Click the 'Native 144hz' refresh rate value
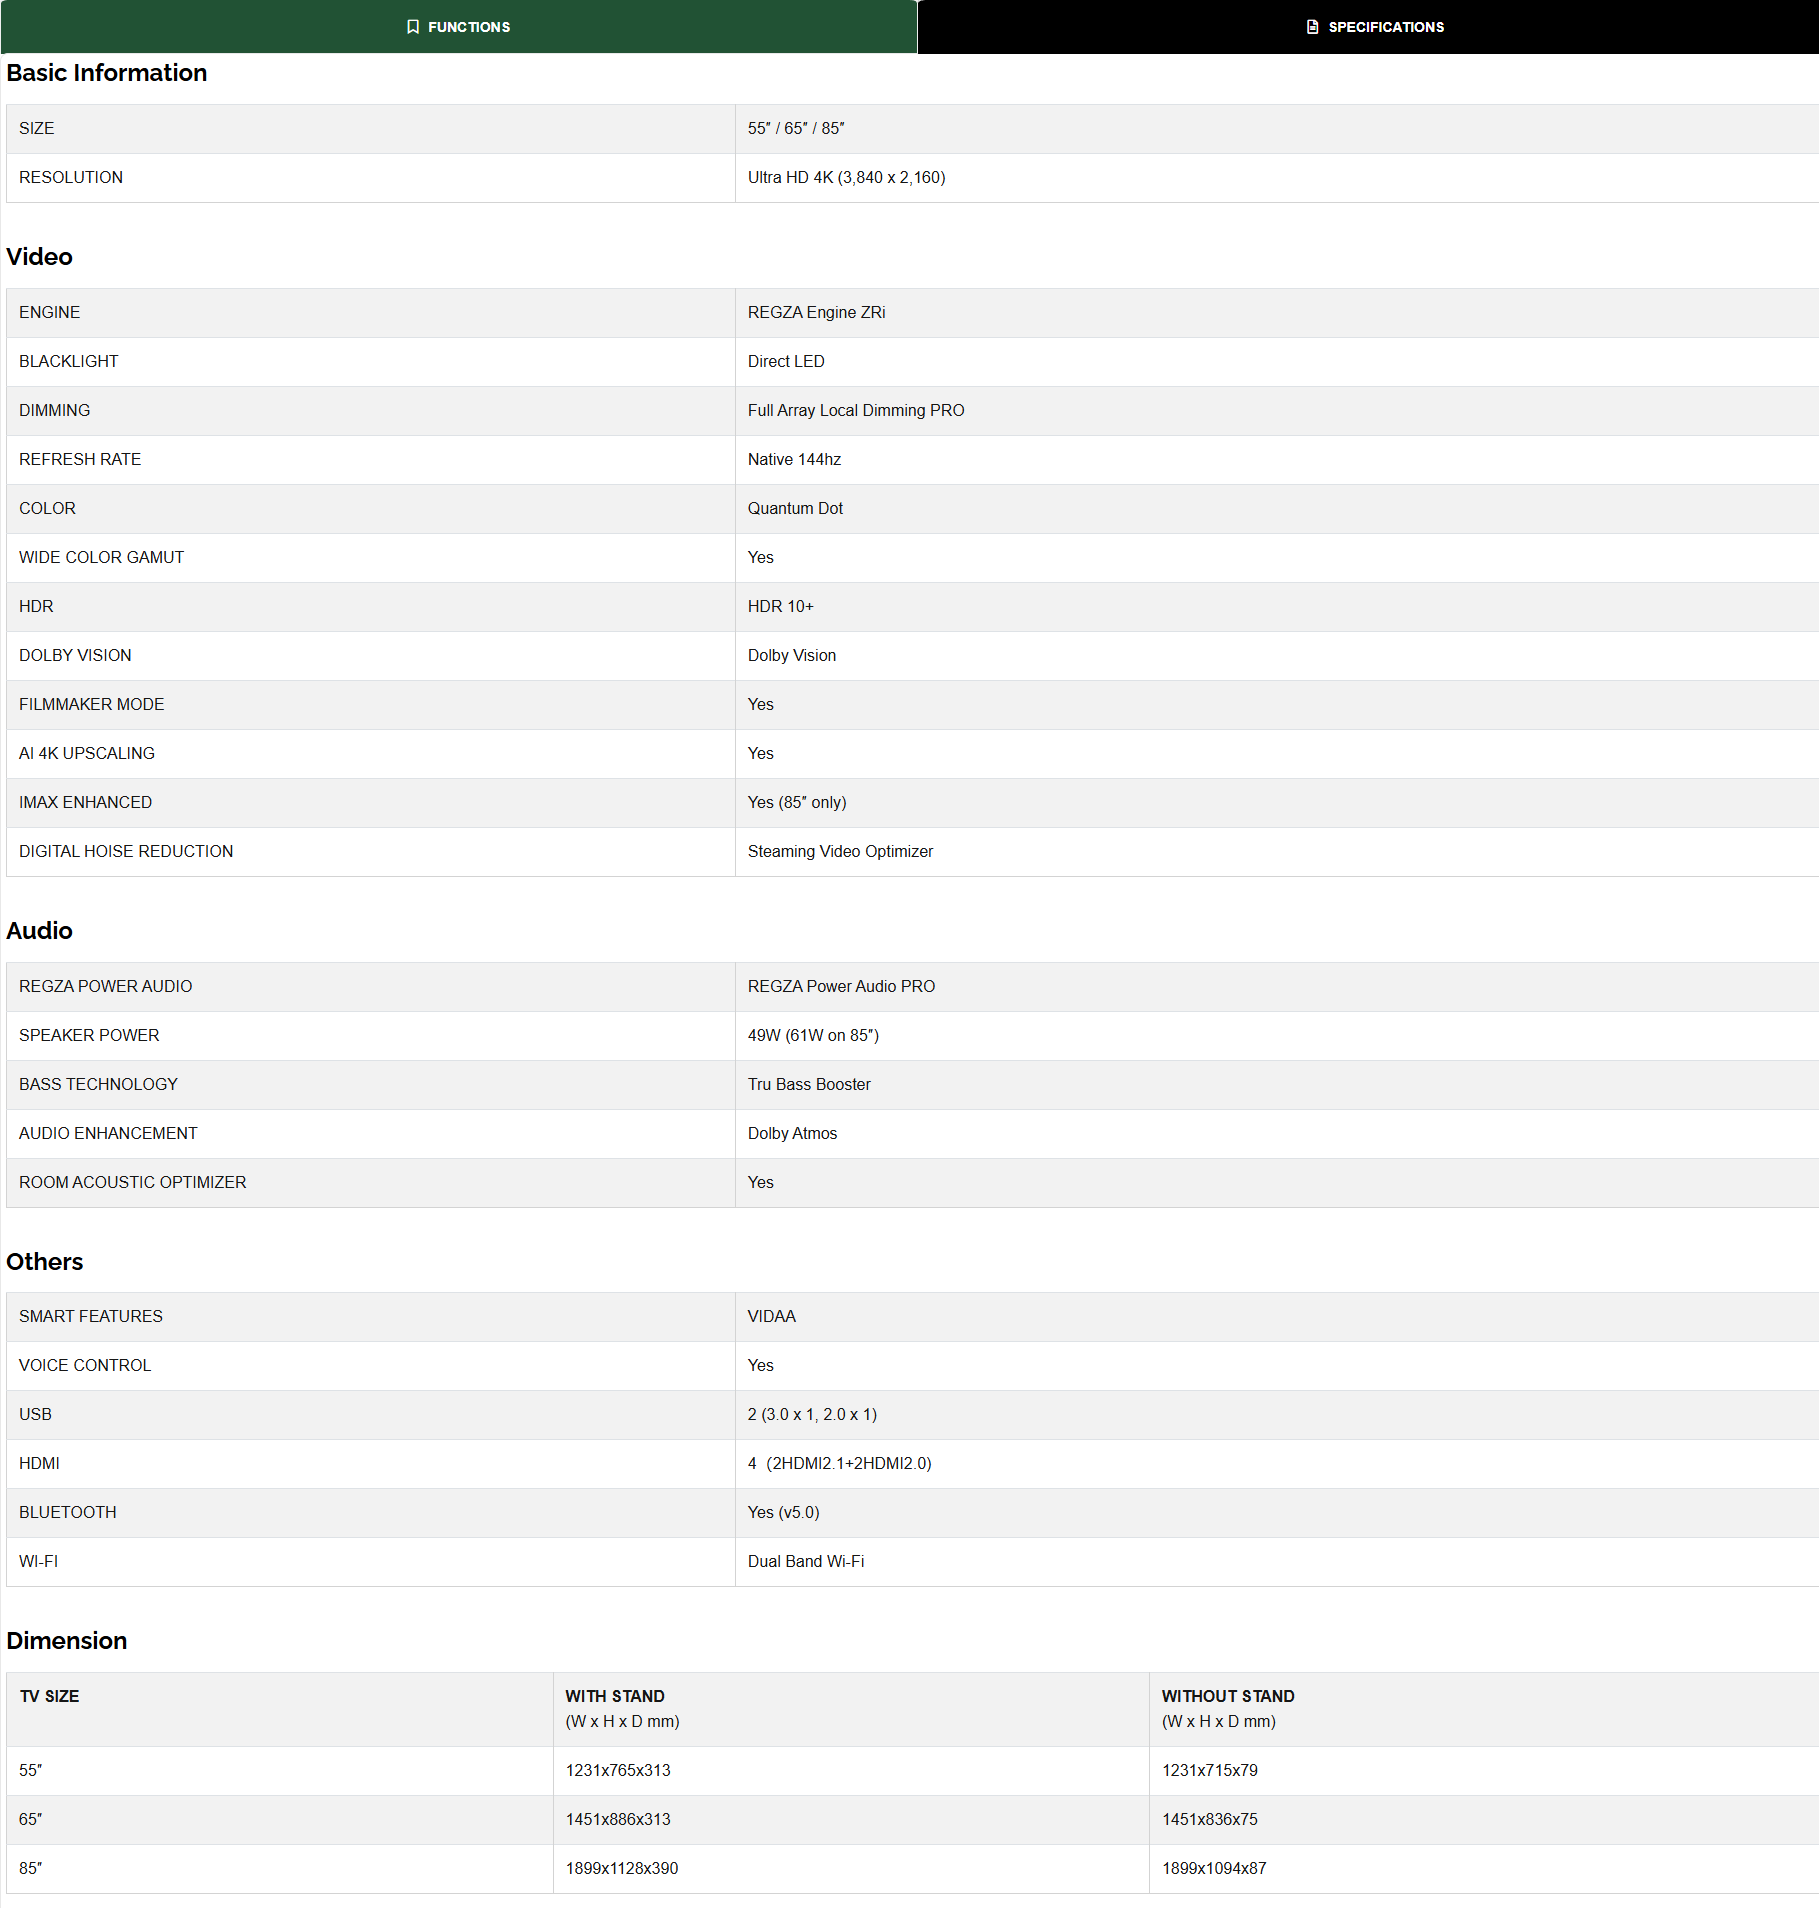 (x=794, y=459)
